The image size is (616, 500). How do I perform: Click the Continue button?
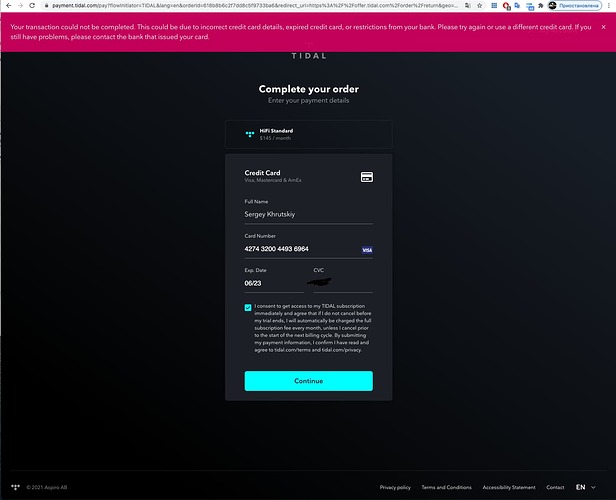(x=308, y=380)
